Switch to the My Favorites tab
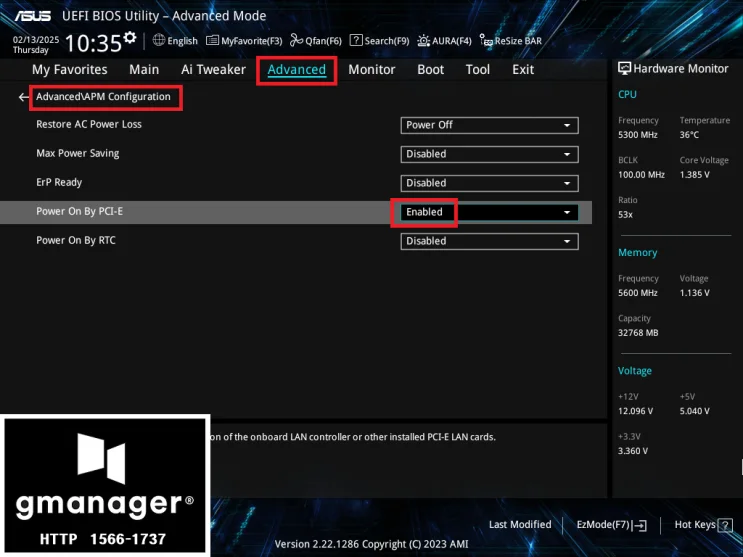 pos(70,70)
